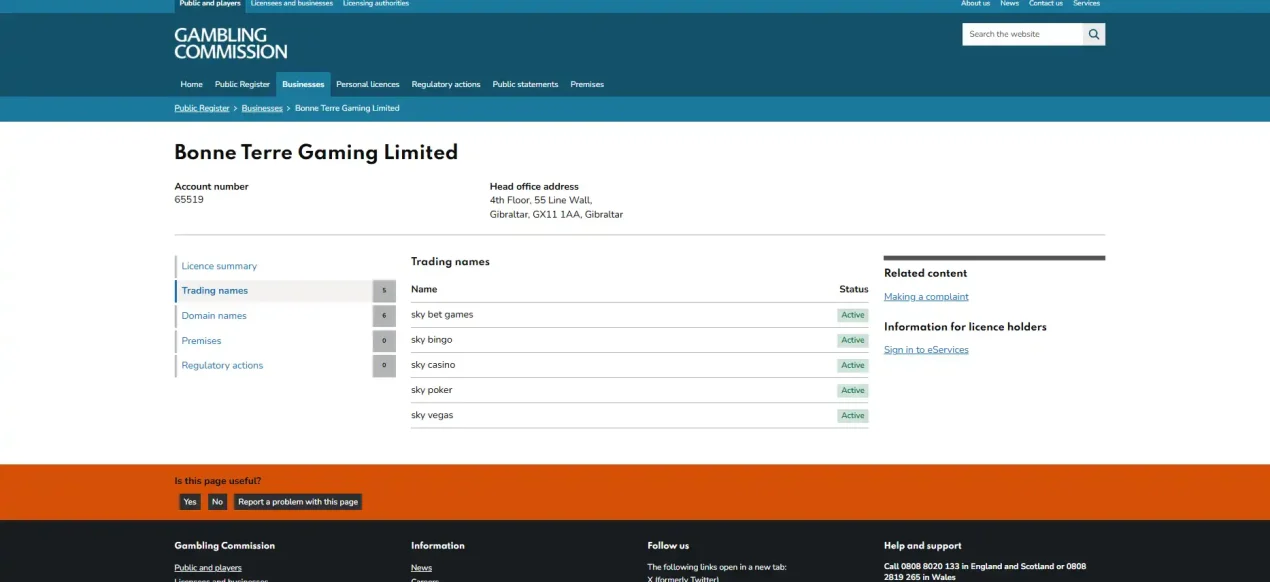Click the sky bet games row
The image size is (1270, 582).
point(639,315)
